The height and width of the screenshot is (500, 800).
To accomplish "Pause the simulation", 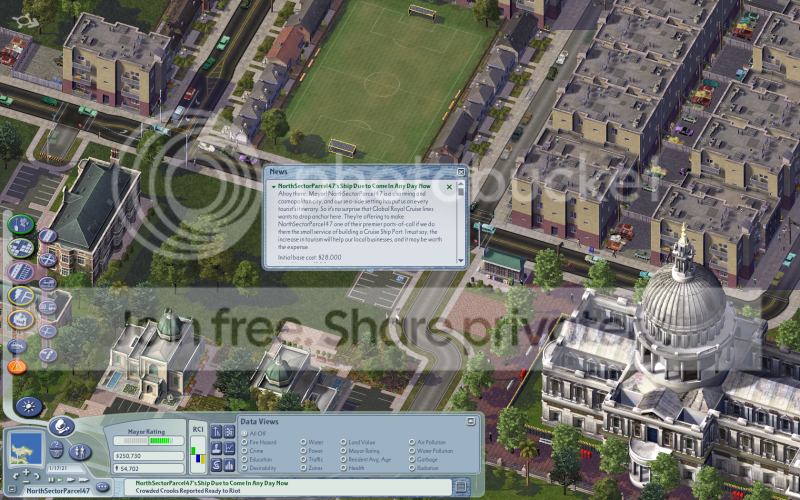I will pyautogui.click(x=51, y=480).
